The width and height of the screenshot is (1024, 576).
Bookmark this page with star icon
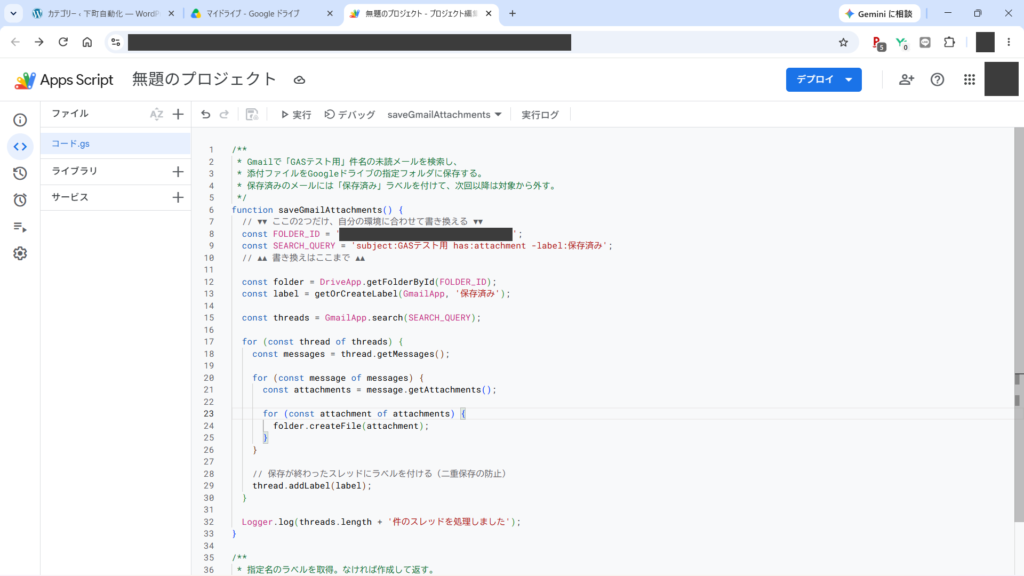843,42
